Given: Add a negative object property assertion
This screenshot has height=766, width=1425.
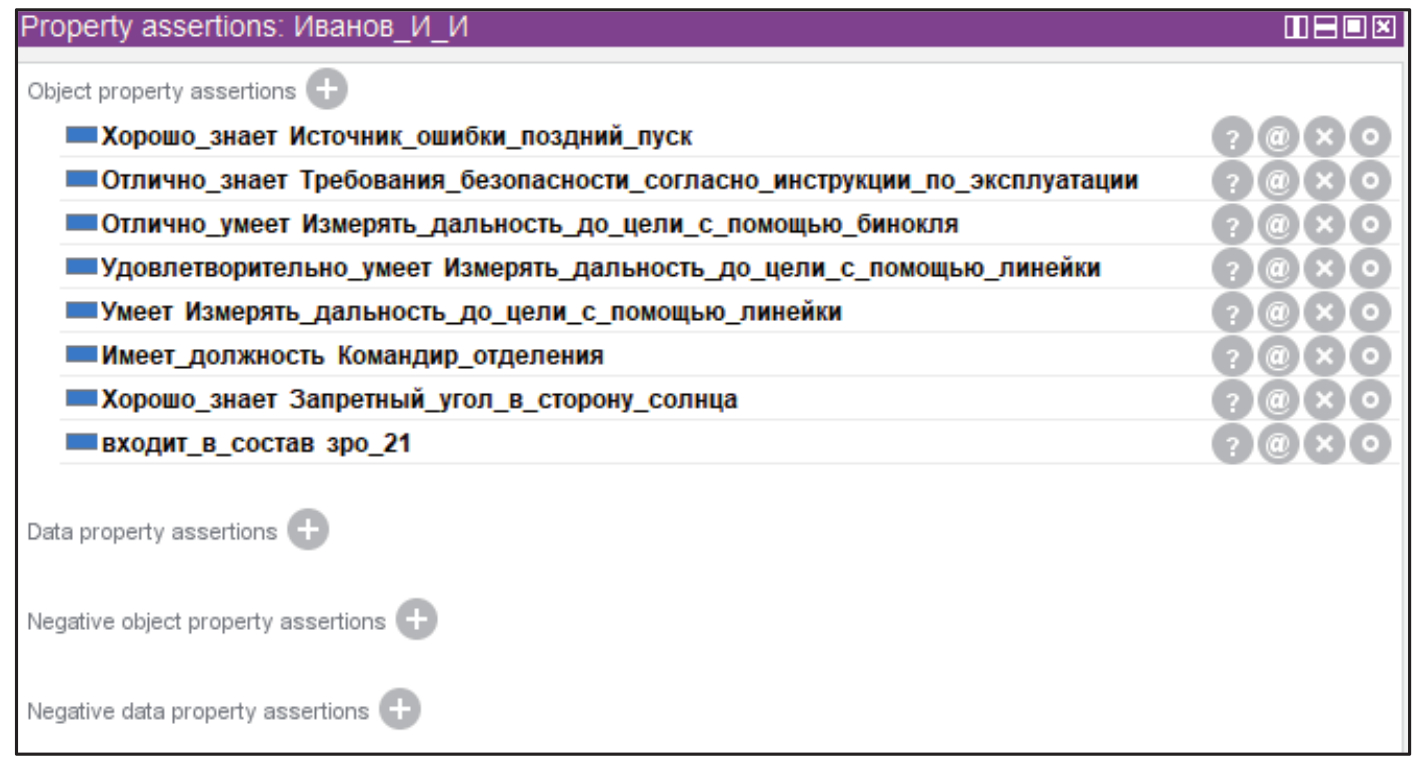Looking at the screenshot, I should click(416, 620).
